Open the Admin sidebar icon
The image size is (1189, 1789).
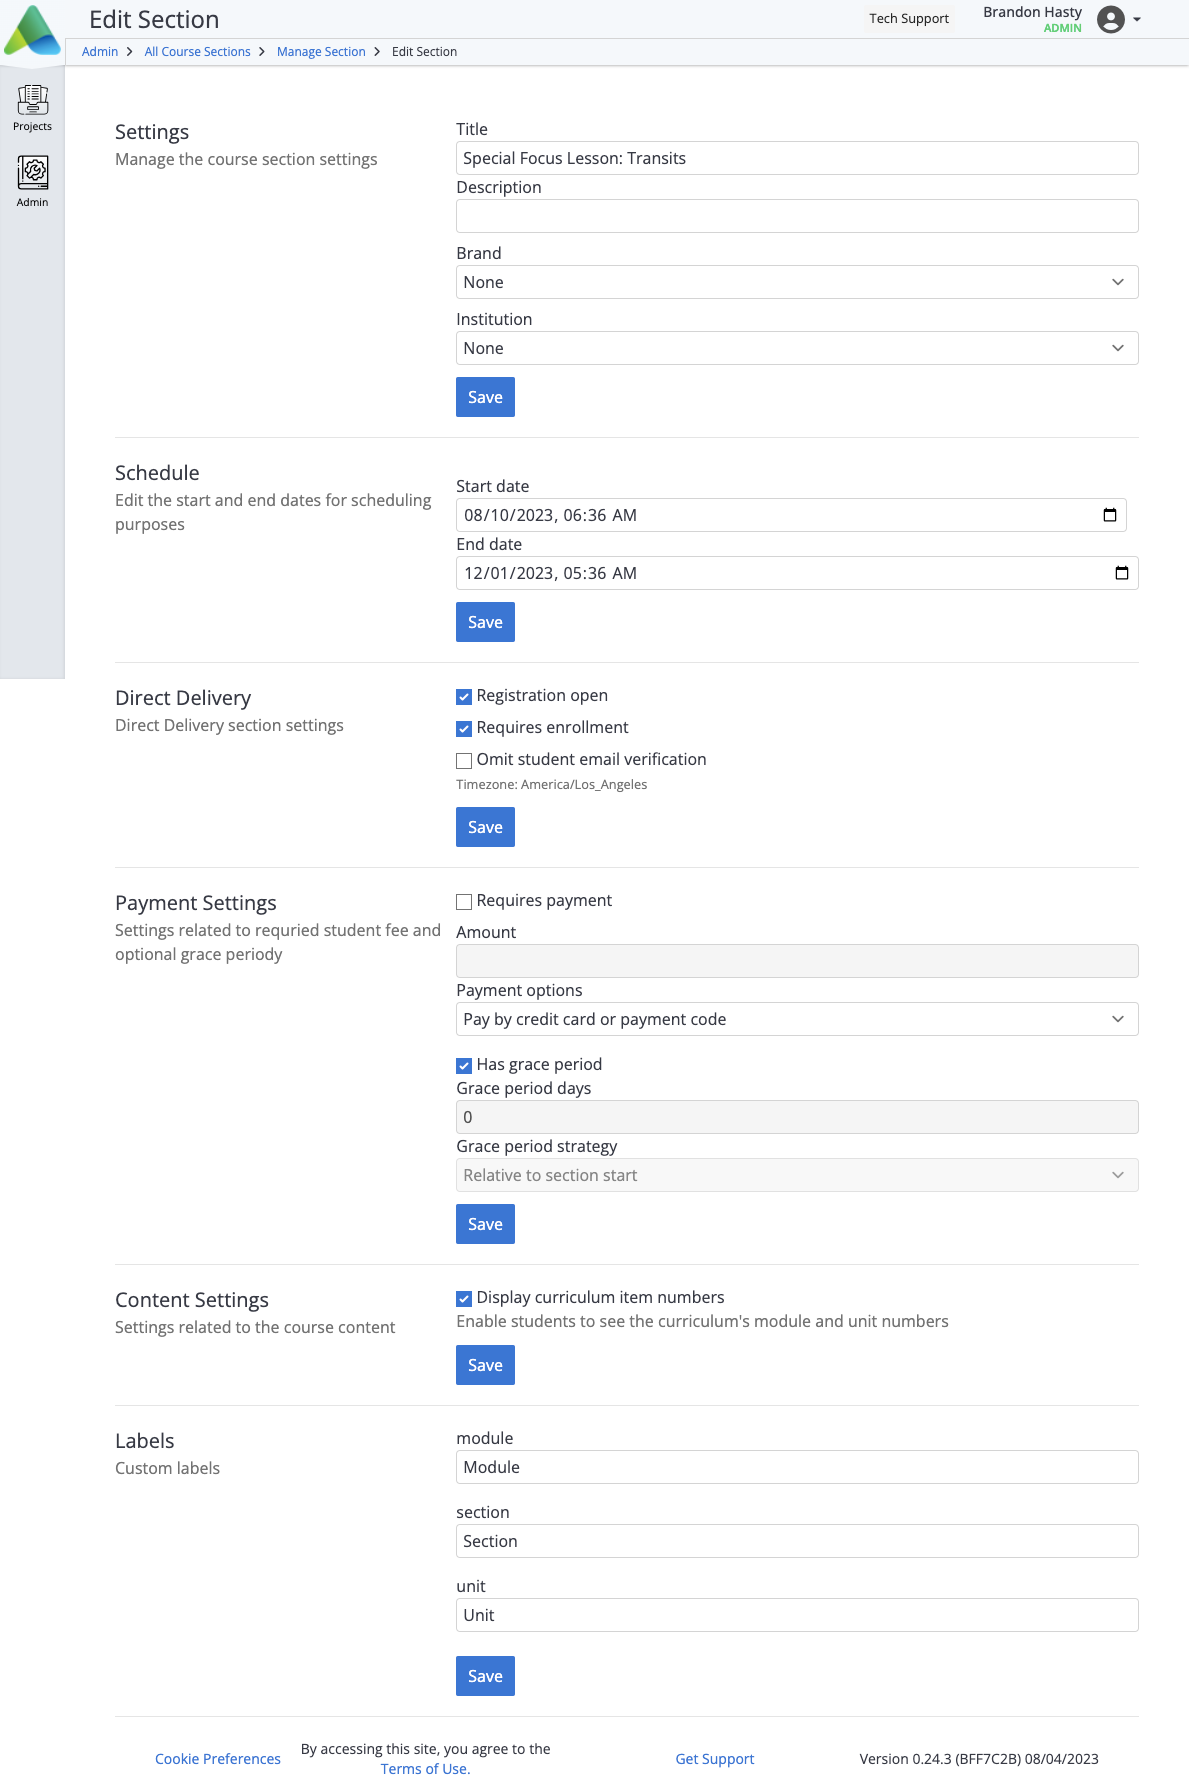pos(32,181)
